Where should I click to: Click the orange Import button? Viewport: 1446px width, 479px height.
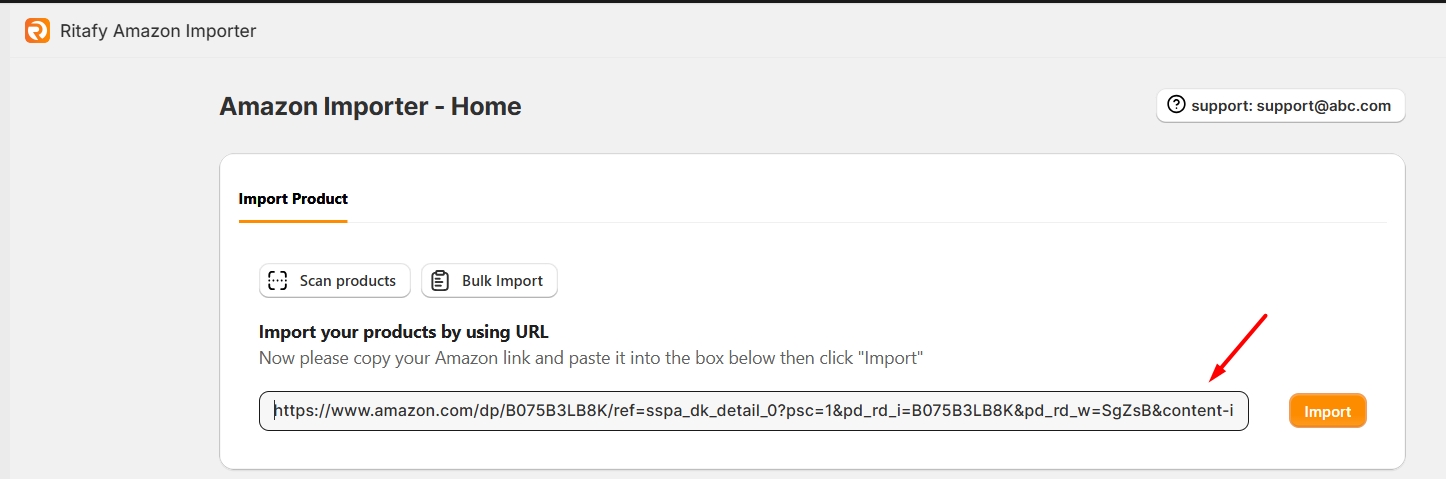[x=1327, y=411]
